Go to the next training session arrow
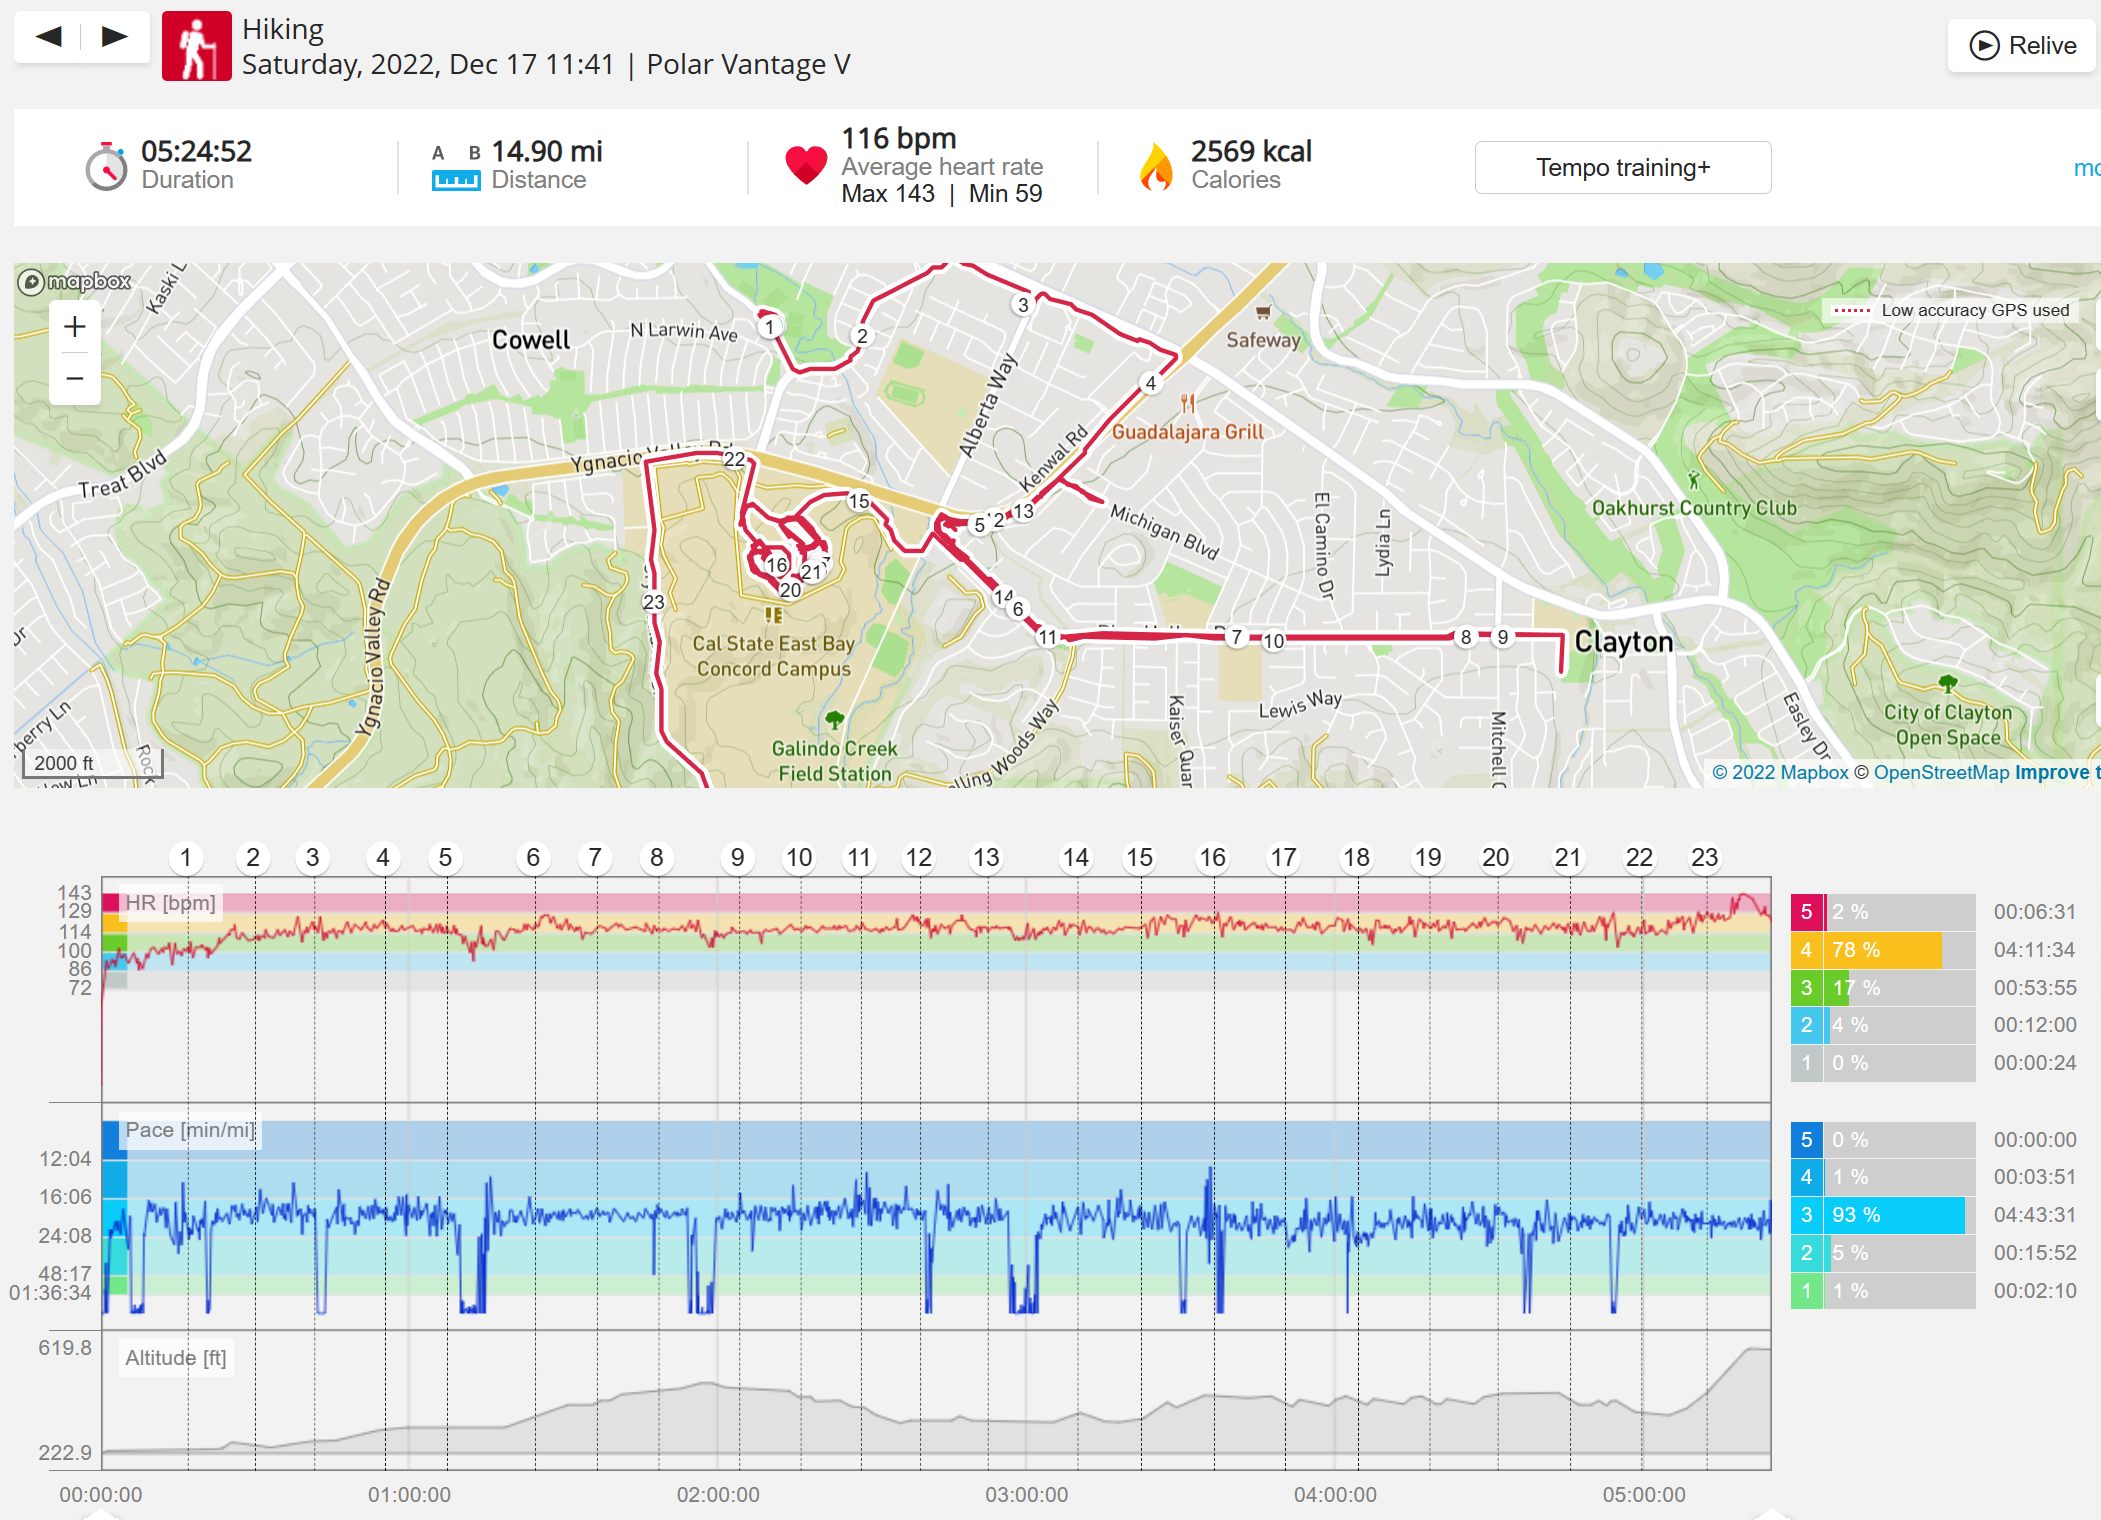This screenshot has width=2101, height=1520. point(115,37)
